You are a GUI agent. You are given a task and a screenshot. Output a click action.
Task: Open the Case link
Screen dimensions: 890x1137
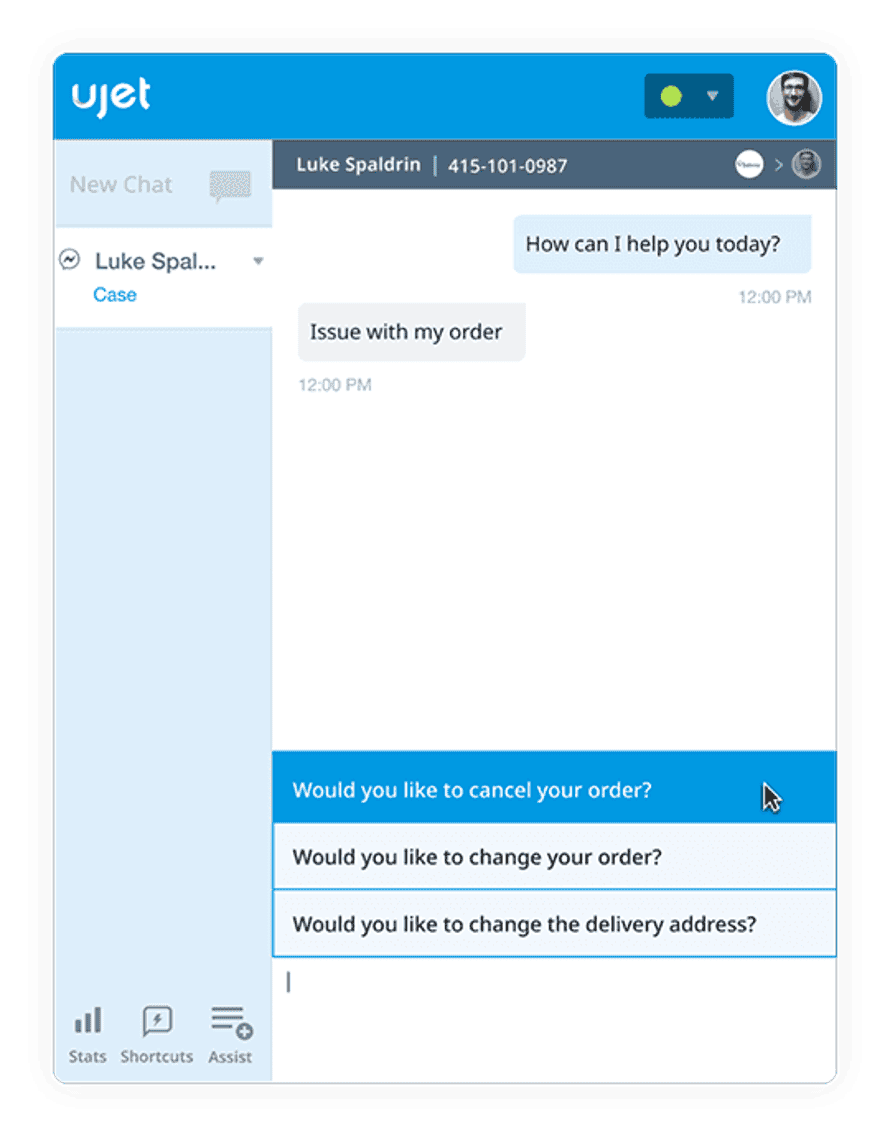[x=115, y=295]
